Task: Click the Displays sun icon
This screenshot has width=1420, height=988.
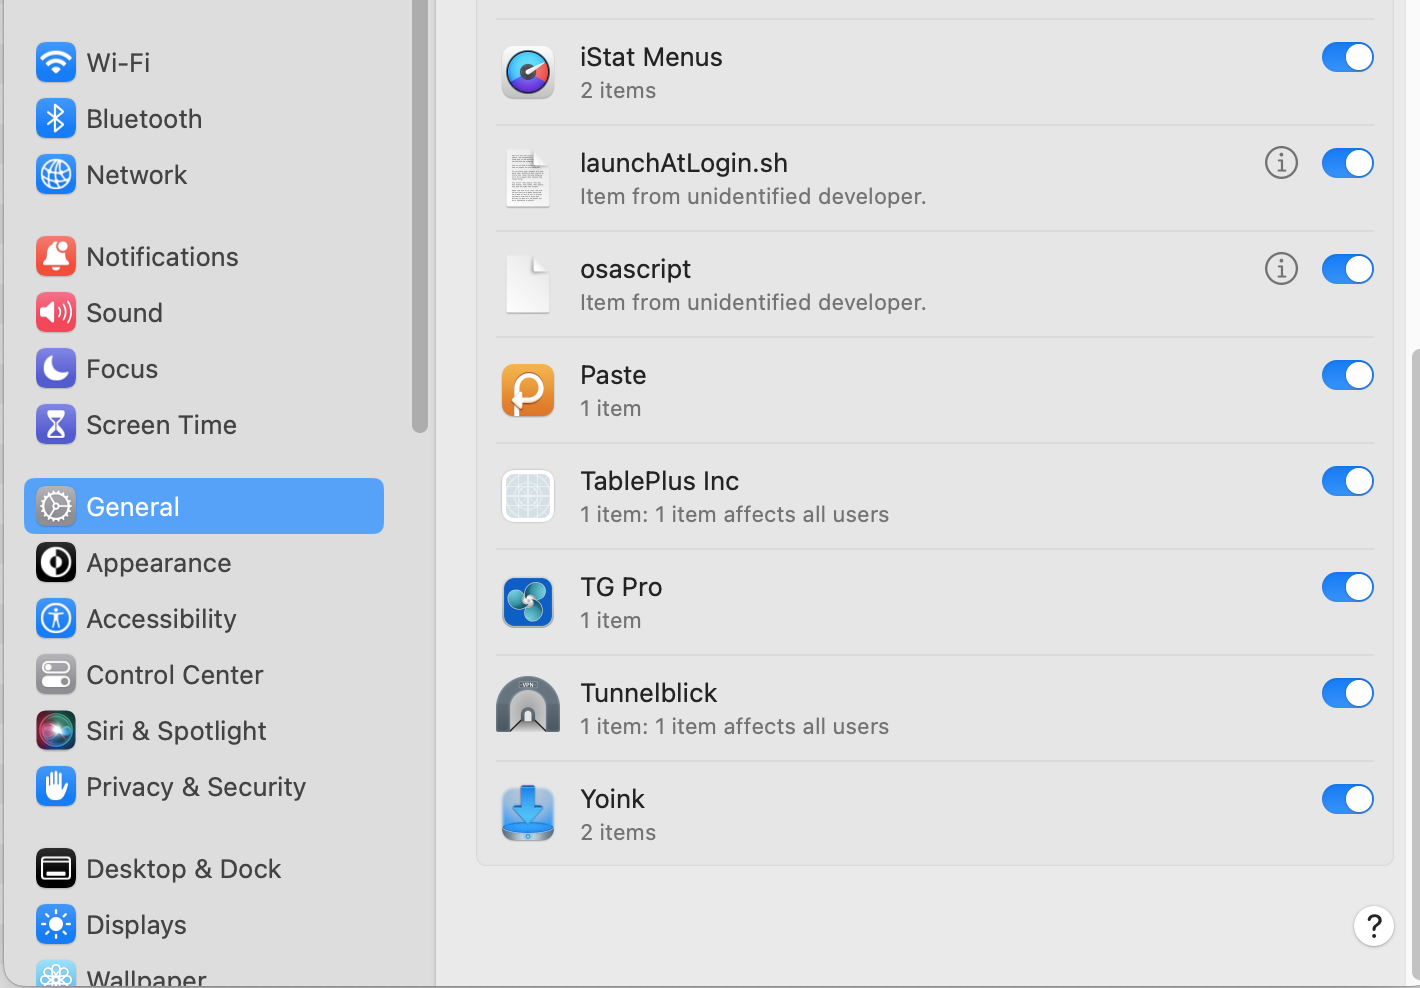Action: click(x=56, y=924)
